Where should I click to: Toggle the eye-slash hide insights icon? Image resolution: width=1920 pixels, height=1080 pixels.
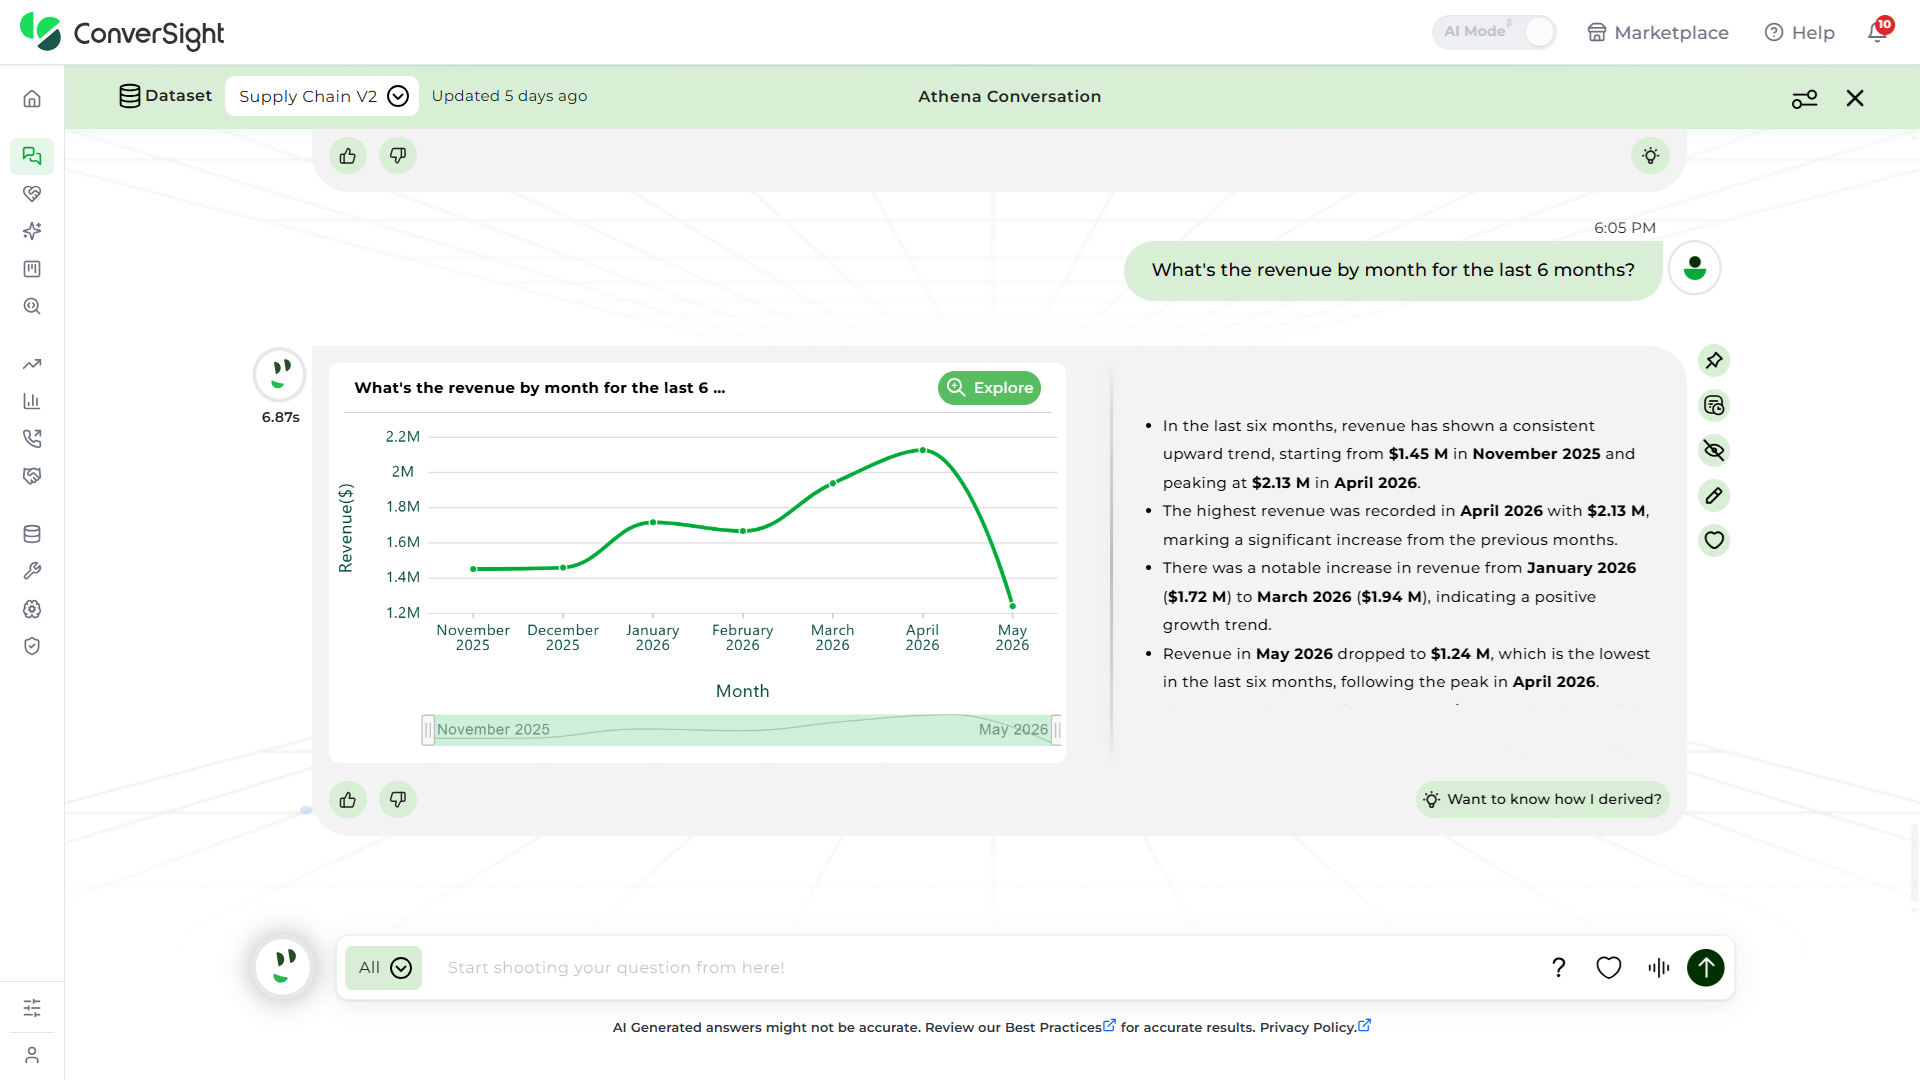pos(1714,450)
